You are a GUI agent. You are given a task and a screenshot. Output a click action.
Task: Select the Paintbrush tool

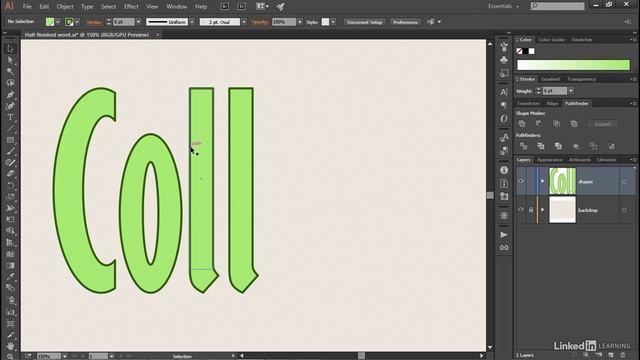coord(10,152)
